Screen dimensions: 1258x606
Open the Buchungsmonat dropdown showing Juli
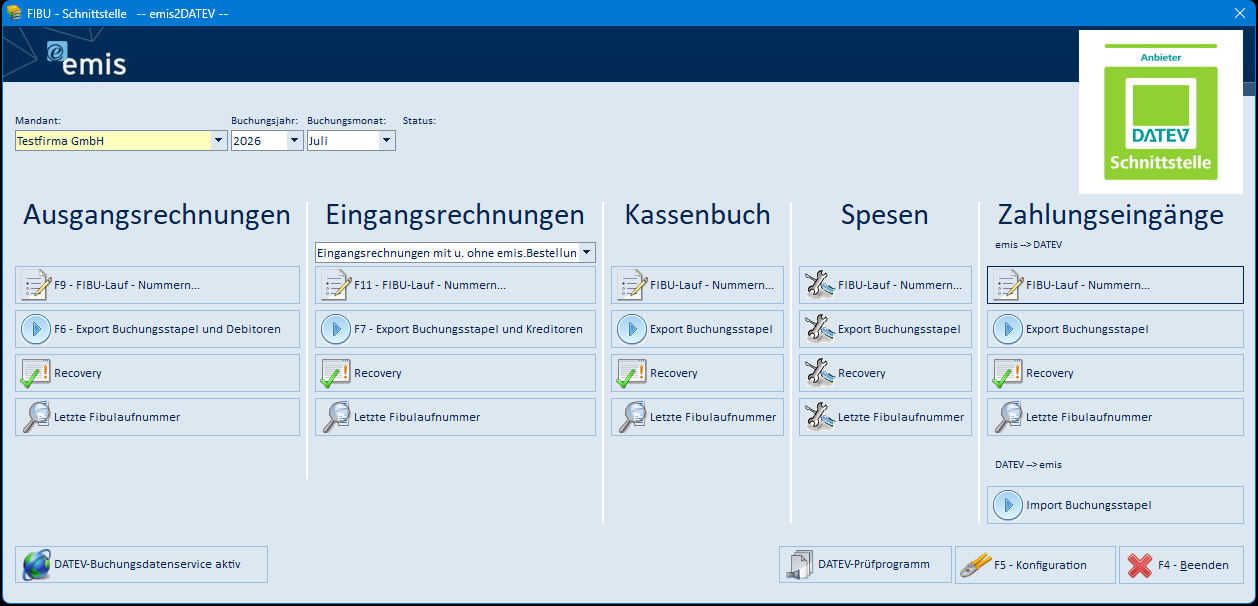386,141
